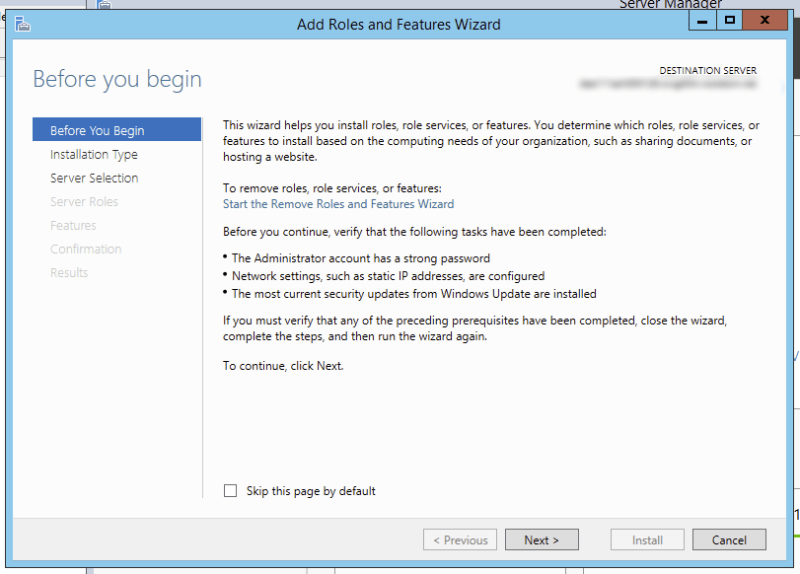Click Server Manager title behind the wizard
800x574 pixels.
point(670,4)
